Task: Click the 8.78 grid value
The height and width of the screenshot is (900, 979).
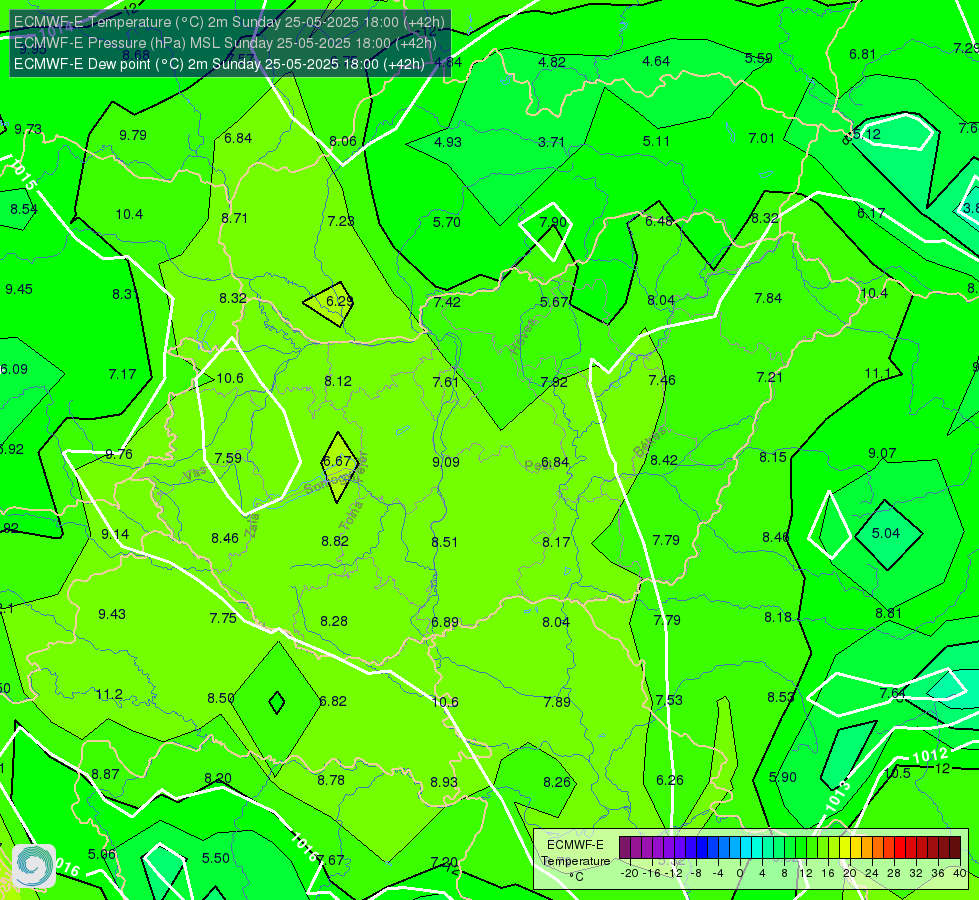Action: [x=331, y=780]
